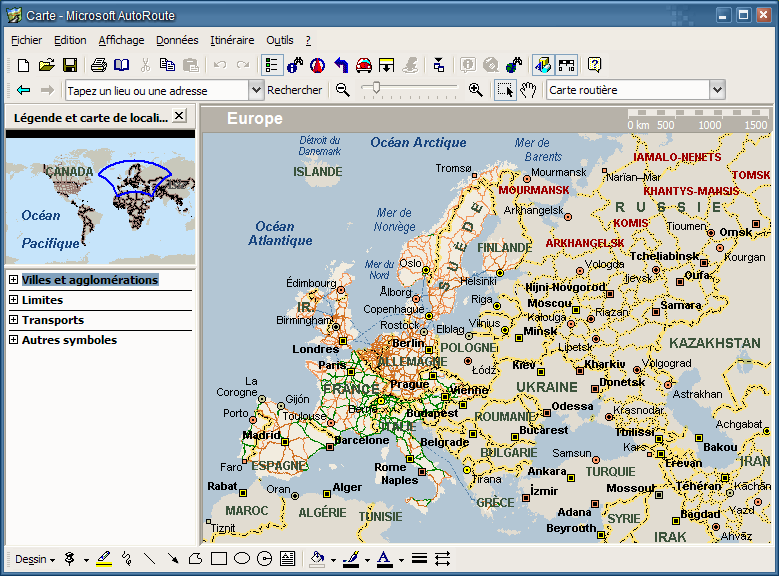Select the rectangle drawing tool
This screenshot has height=576, width=779.
219,559
